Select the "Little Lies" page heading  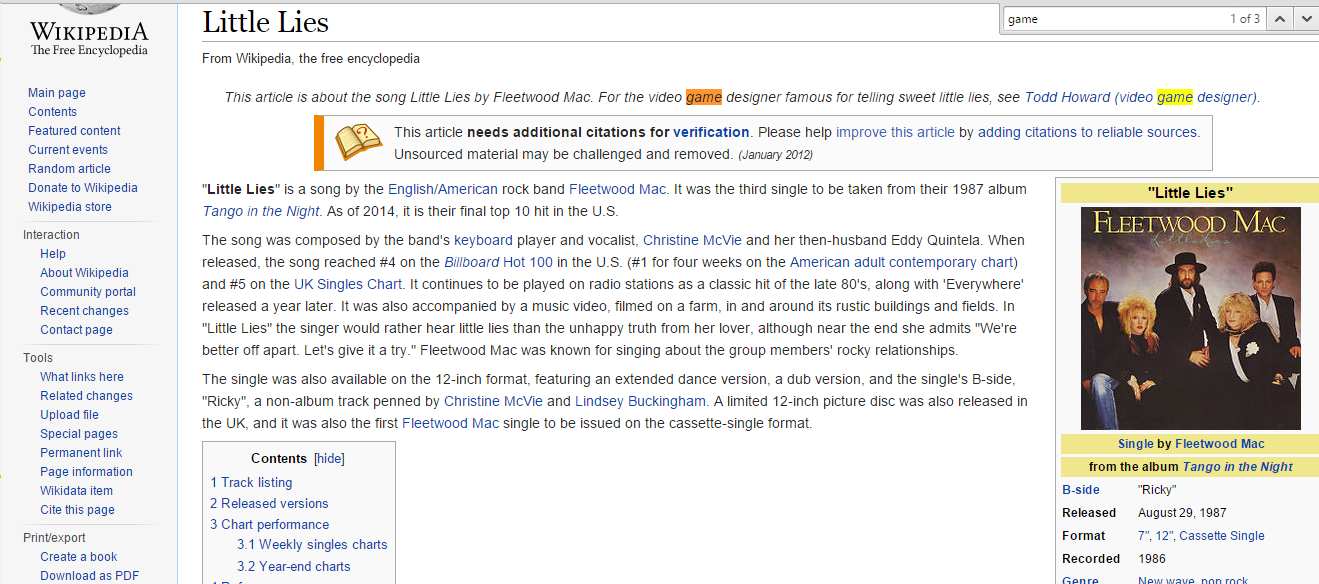[265, 22]
